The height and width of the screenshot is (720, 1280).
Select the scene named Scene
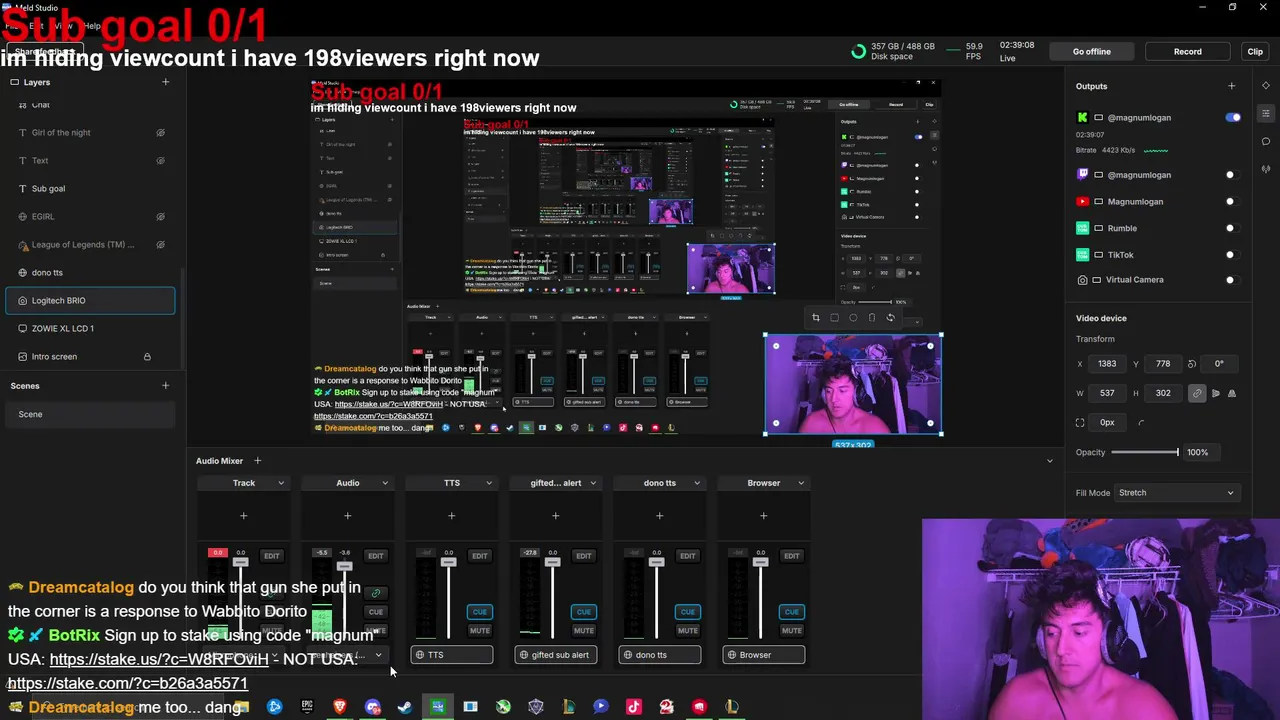pos(90,414)
